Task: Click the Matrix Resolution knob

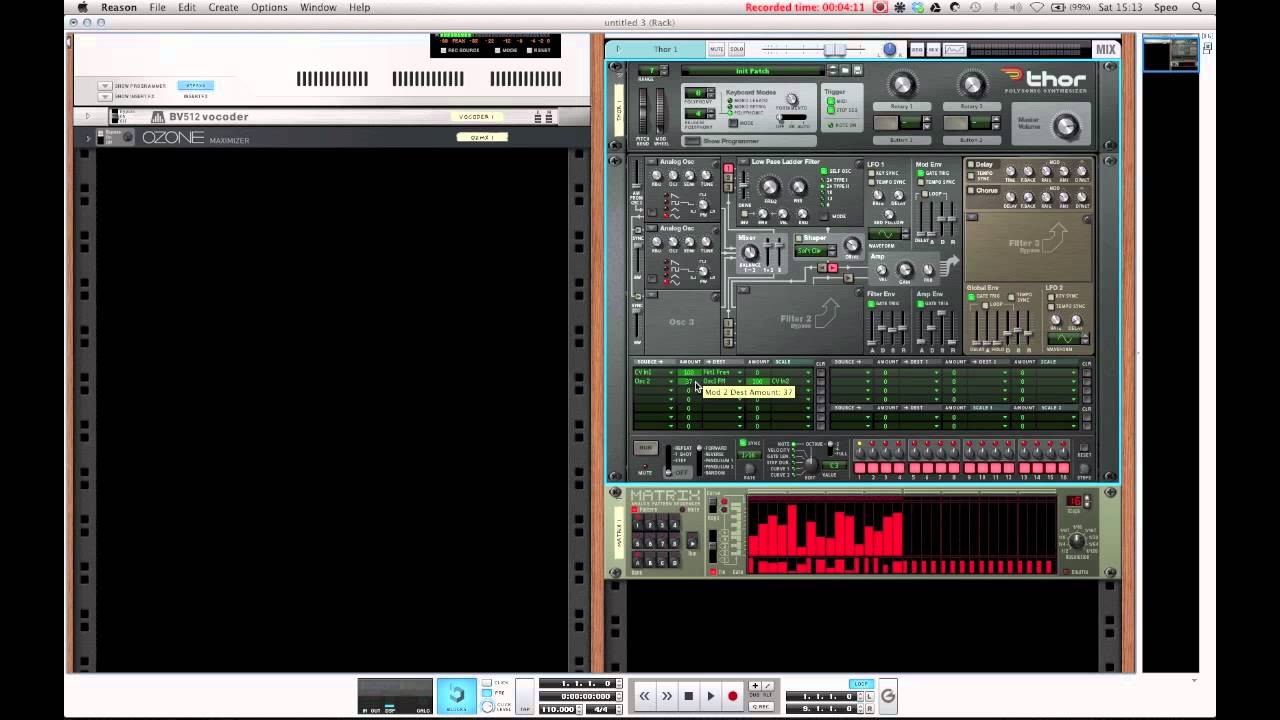Action: point(1076,540)
